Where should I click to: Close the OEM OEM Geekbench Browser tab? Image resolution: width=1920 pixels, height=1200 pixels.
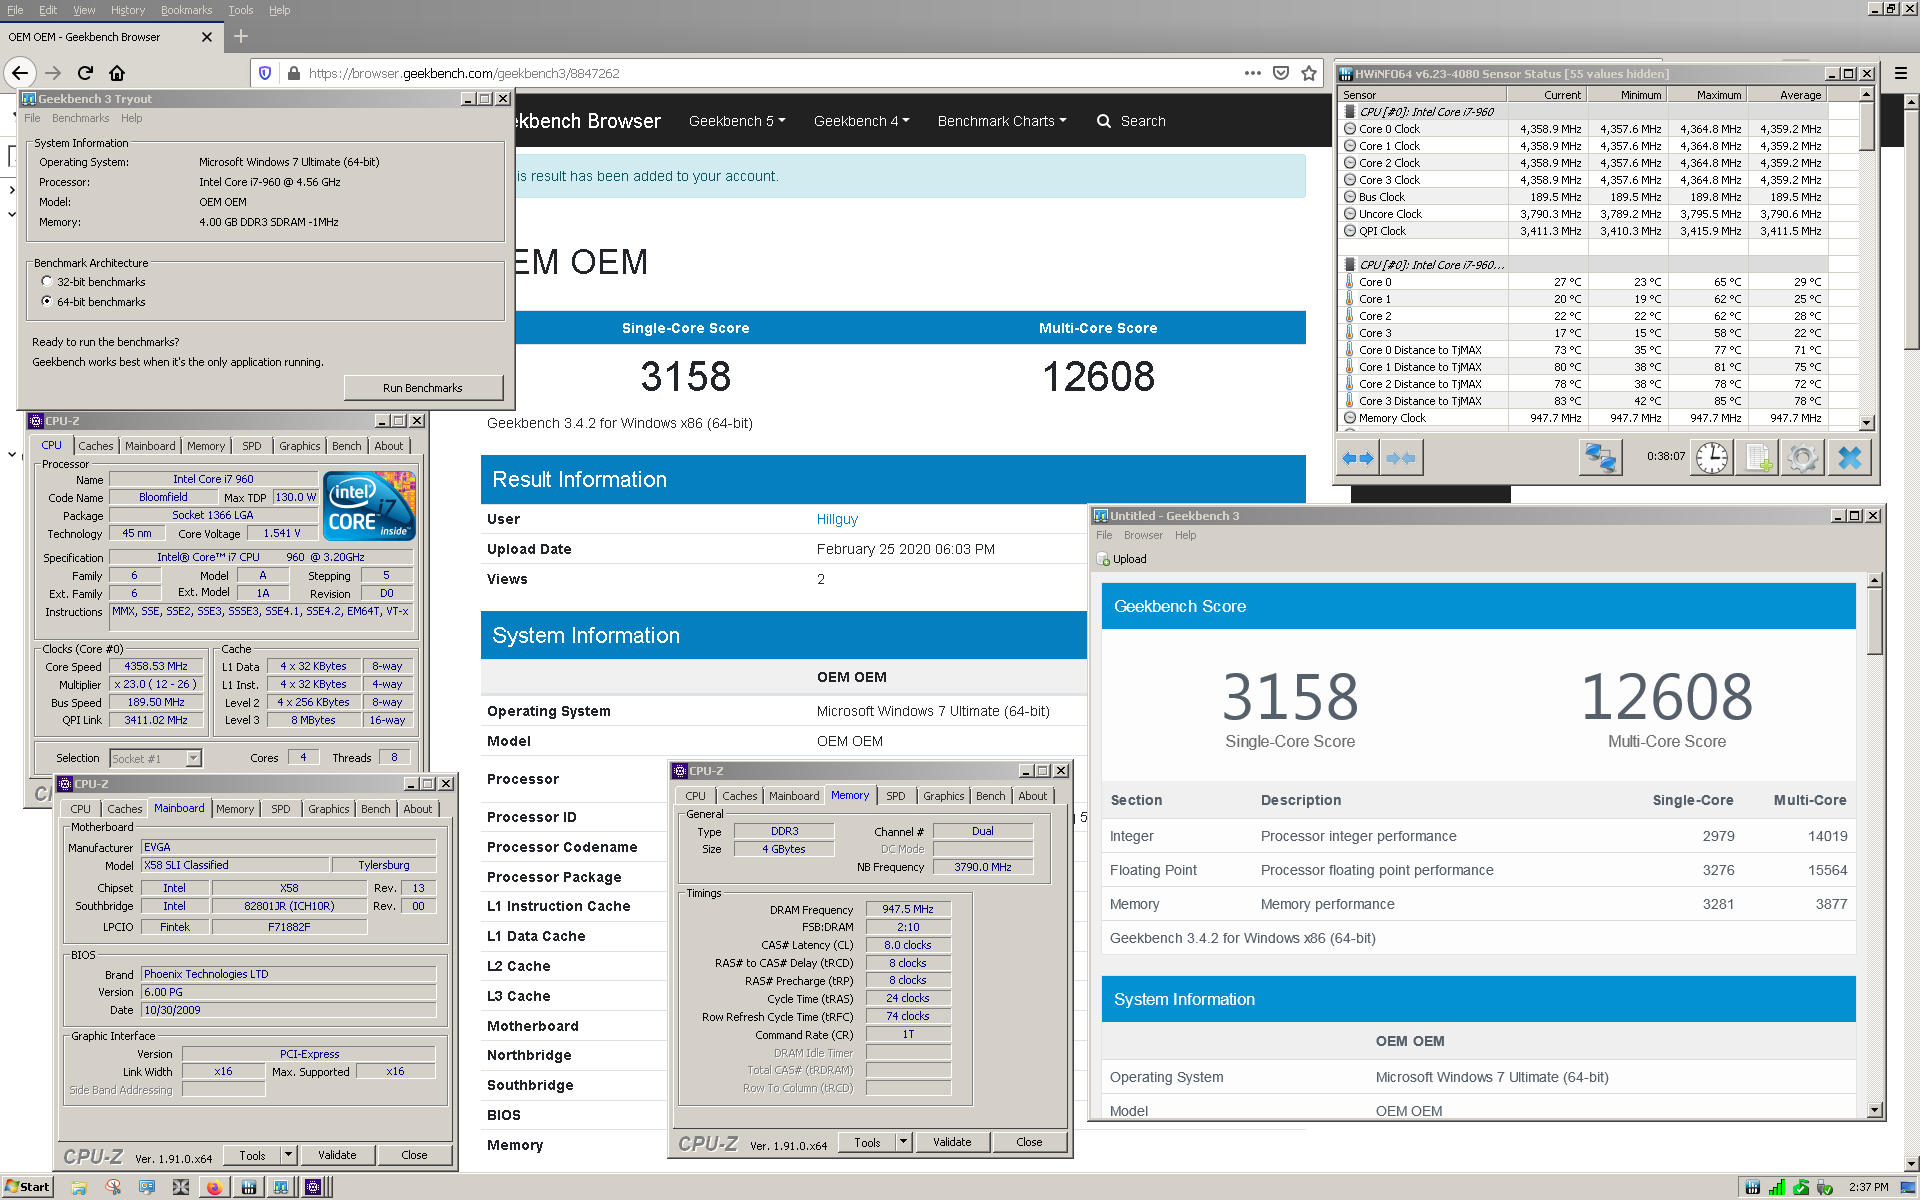click(x=207, y=37)
